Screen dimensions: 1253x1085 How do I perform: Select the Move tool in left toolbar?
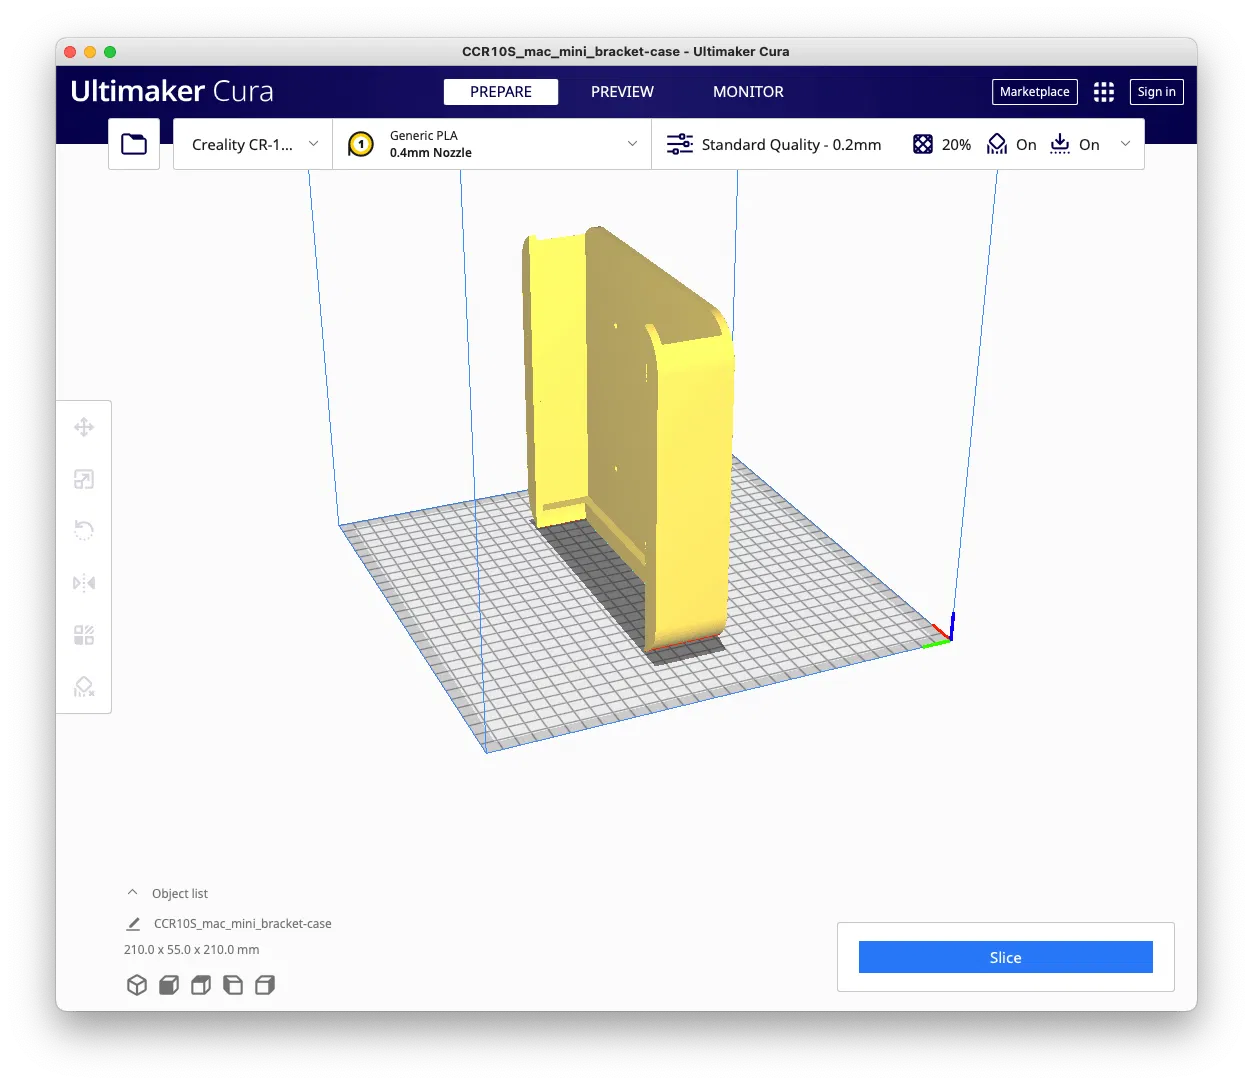click(x=84, y=427)
